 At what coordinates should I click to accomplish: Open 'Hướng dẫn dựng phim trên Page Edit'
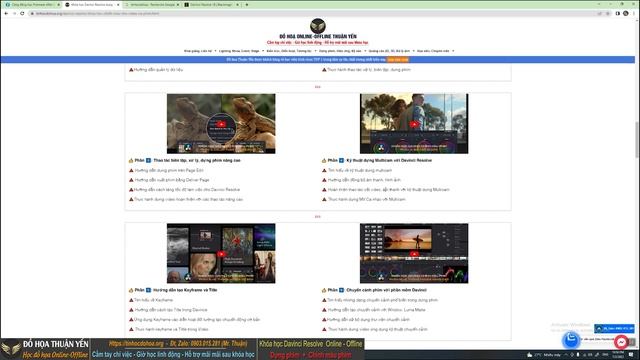click(x=169, y=170)
